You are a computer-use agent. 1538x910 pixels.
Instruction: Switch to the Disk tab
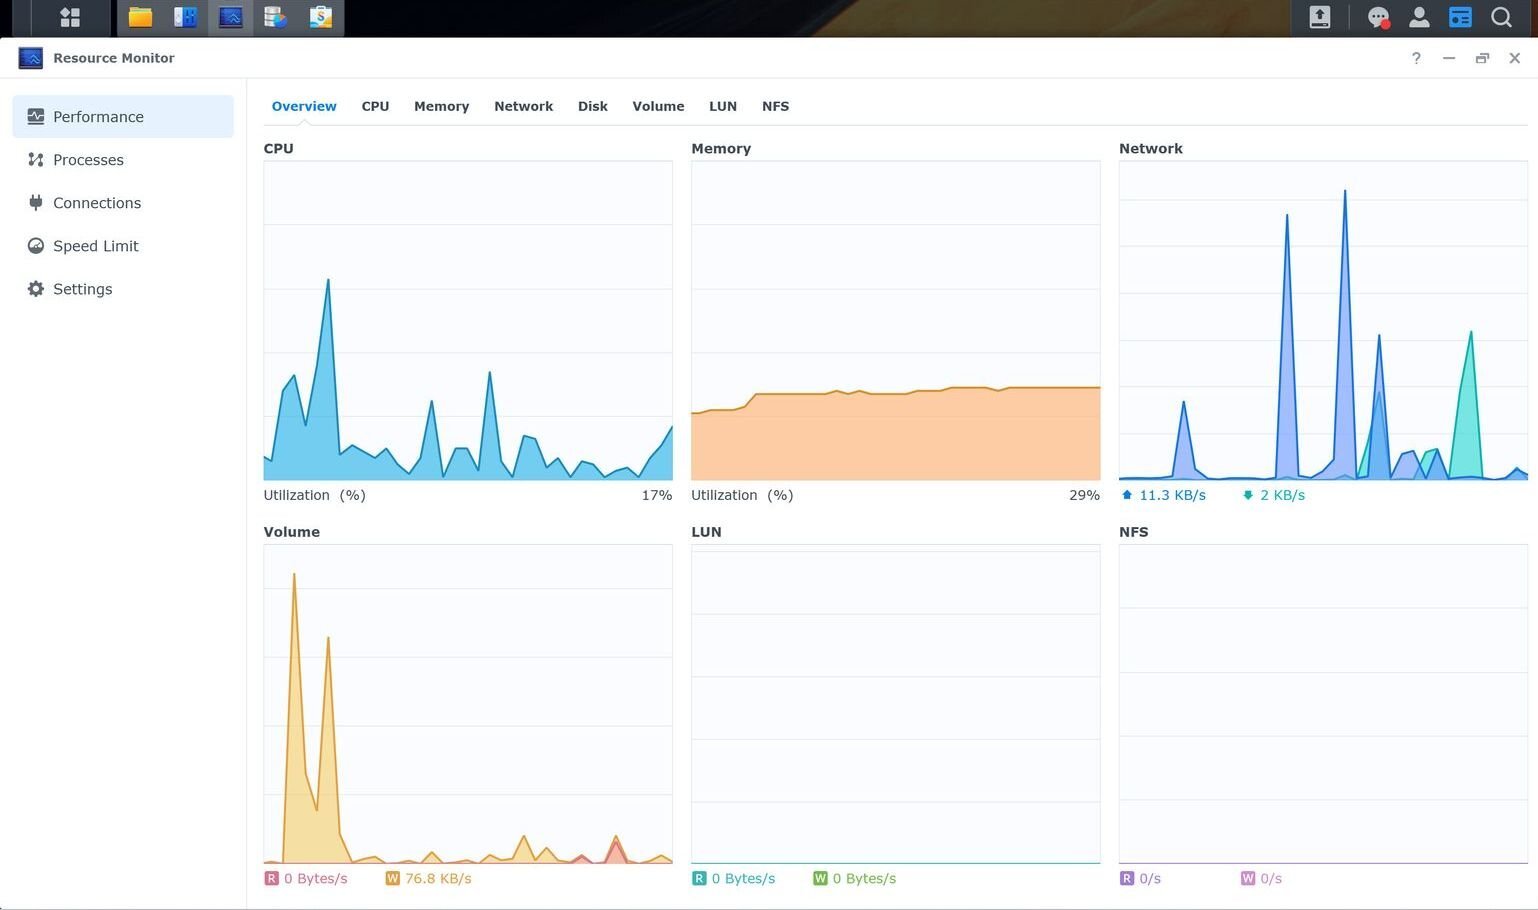pos(592,106)
